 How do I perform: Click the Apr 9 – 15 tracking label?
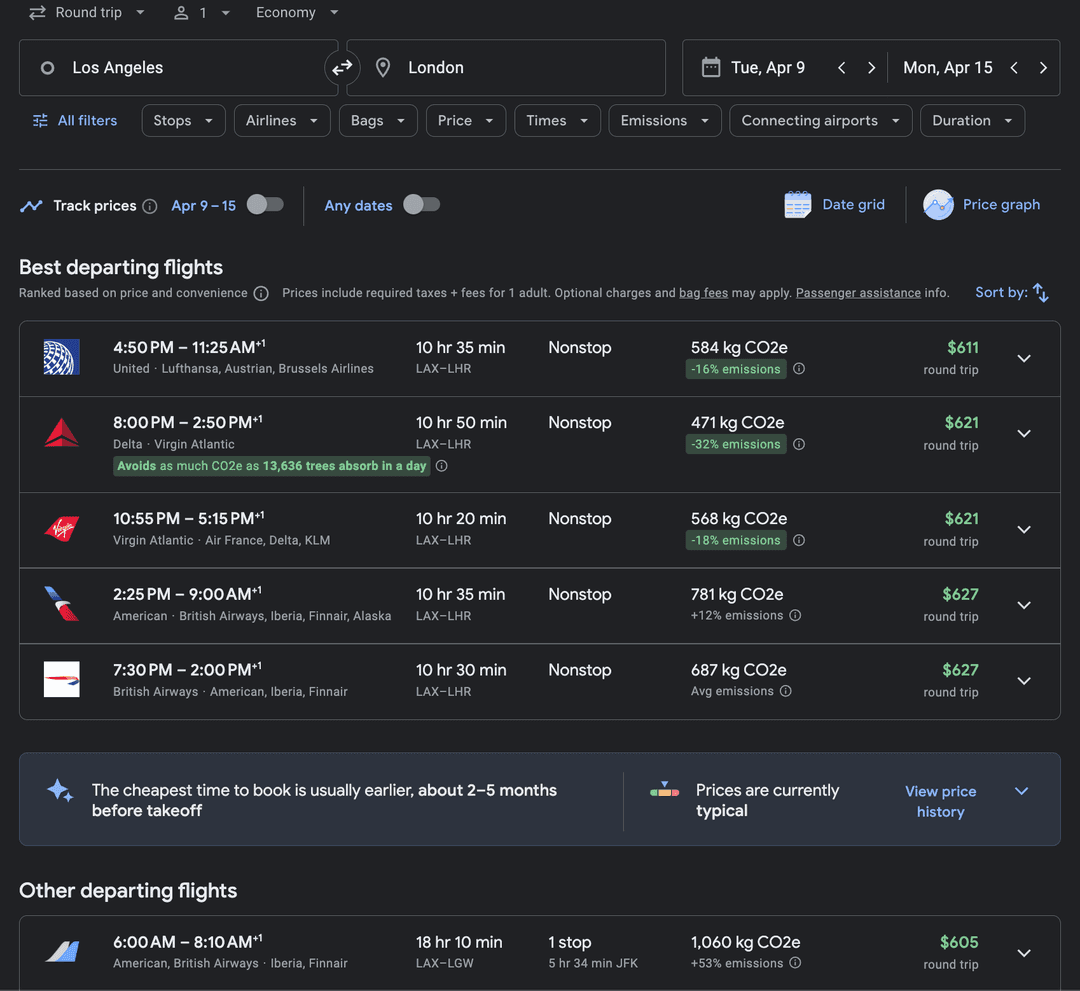pyautogui.click(x=203, y=206)
